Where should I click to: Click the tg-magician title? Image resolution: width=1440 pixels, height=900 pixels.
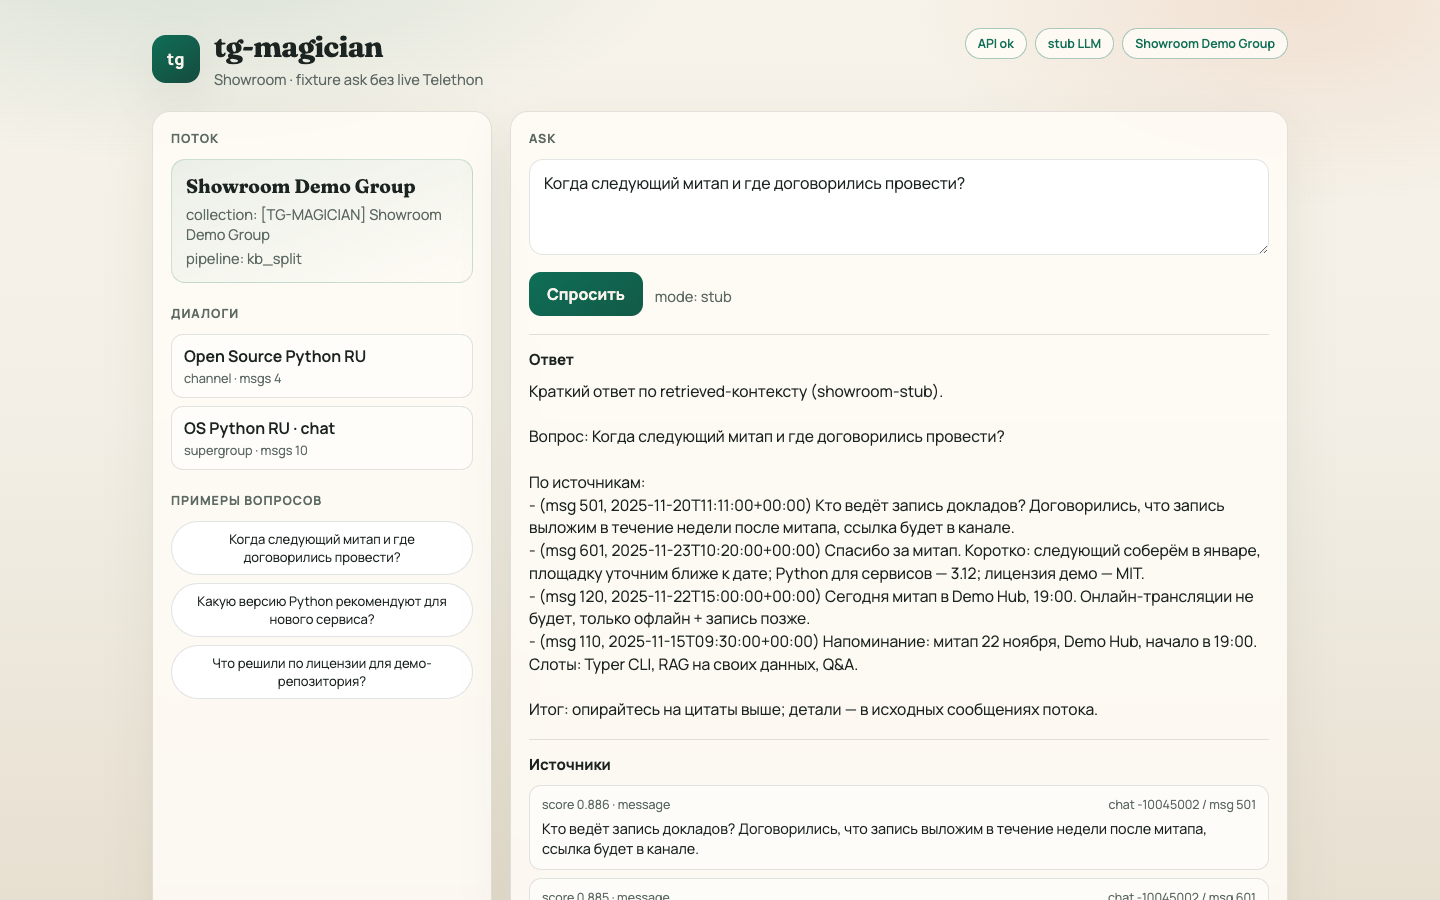(x=299, y=47)
